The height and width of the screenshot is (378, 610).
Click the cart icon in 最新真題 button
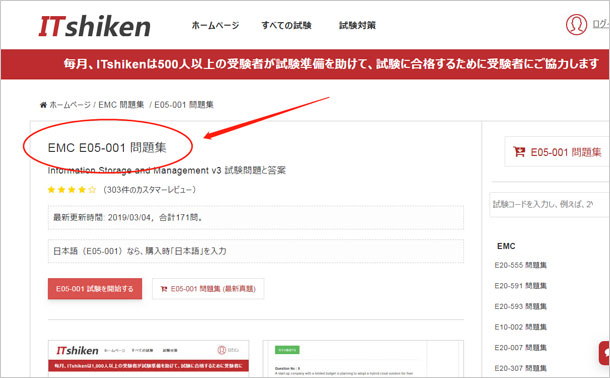[x=164, y=289]
